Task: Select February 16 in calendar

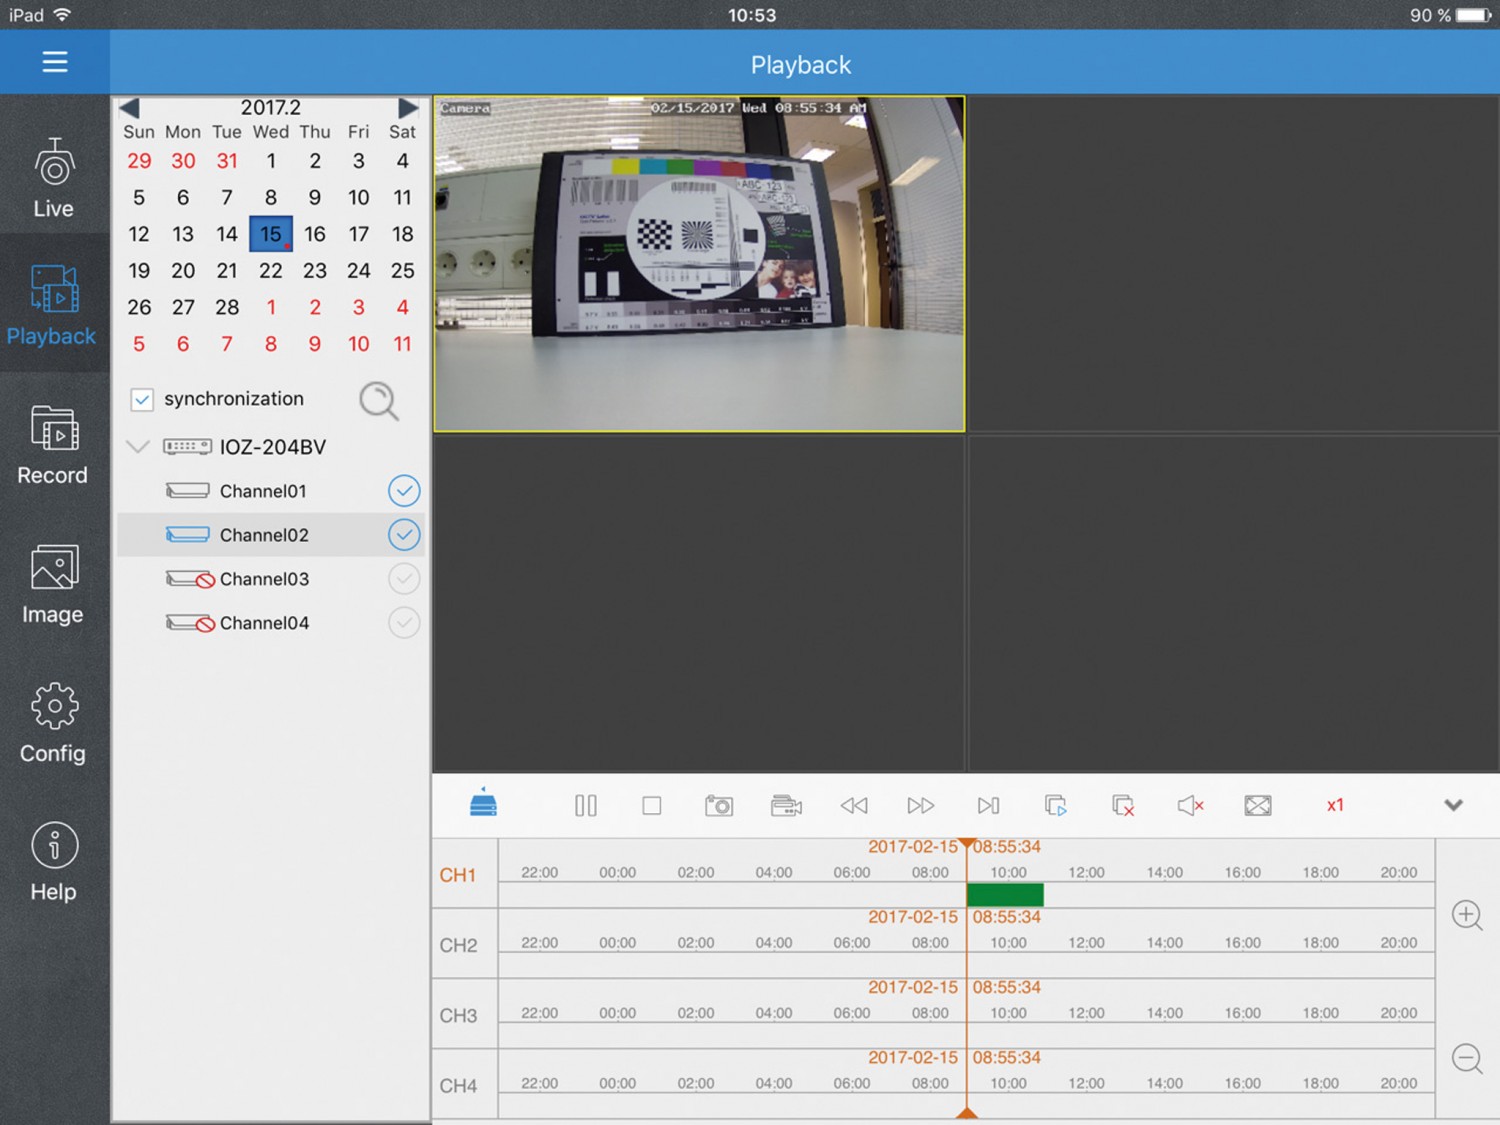Action: point(315,234)
